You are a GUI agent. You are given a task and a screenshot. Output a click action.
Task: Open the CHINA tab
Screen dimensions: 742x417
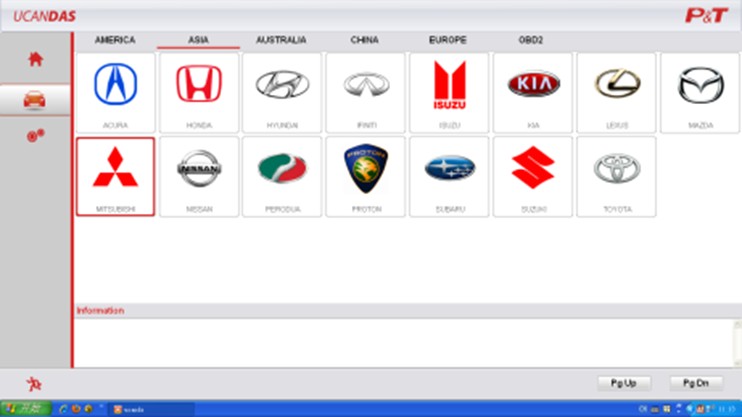click(364, 40)
